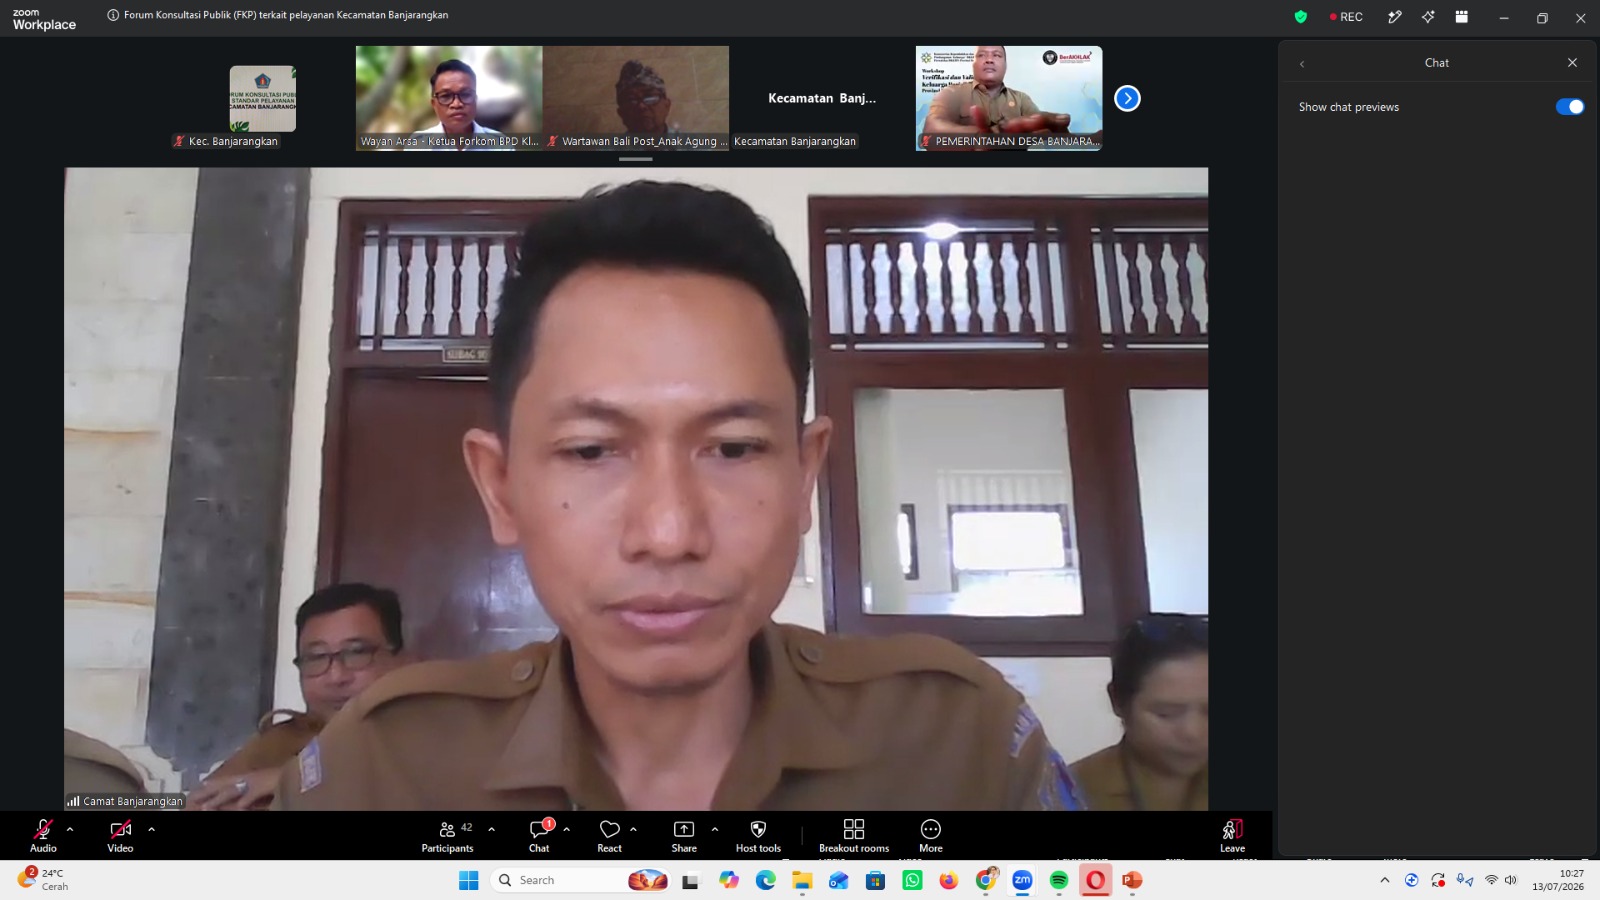Show next participants with blue arrow
The width and height of the screenshot is (1600, 900).
click(1127, 98)
